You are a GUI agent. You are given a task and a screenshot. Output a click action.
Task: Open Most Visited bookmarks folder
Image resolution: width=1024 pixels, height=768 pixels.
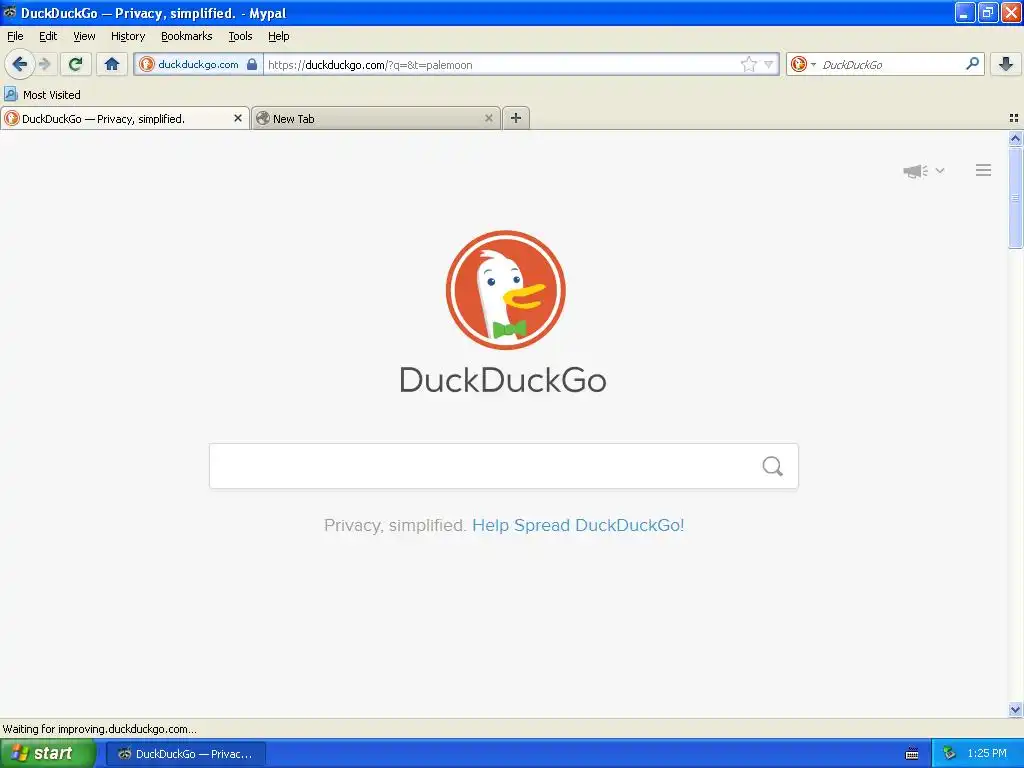pos(42,95)
